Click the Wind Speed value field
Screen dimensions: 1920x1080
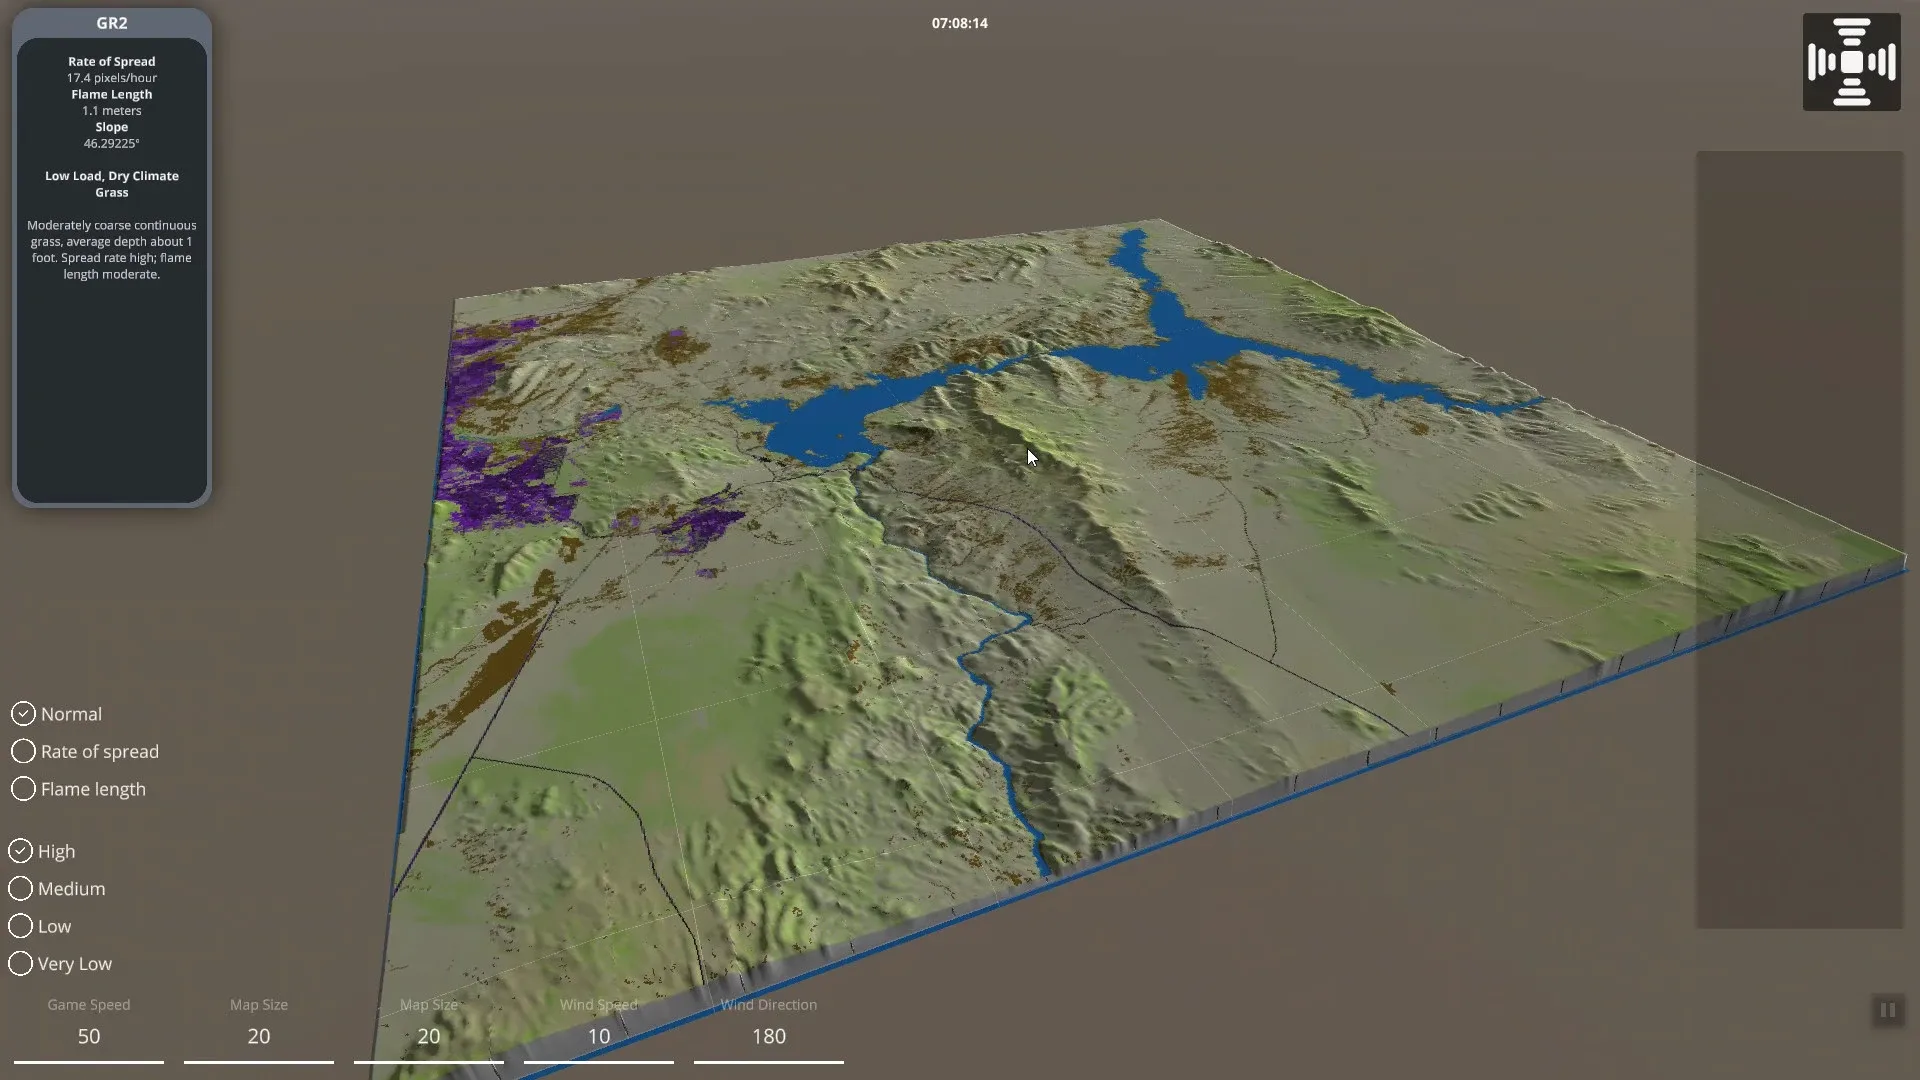point(599,1037)
